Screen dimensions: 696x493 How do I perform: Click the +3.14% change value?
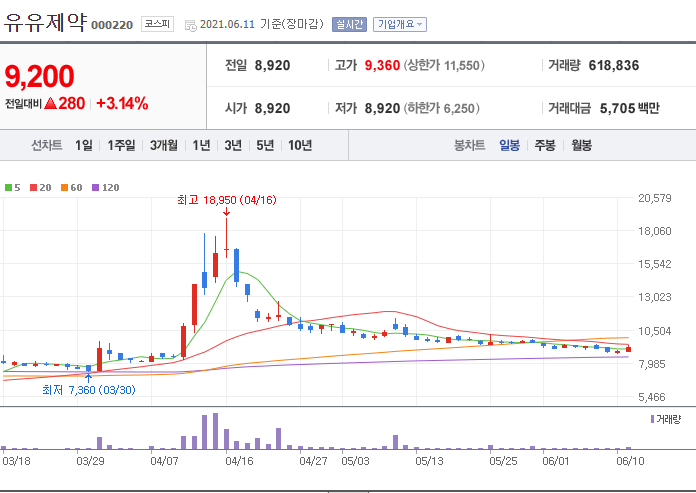pos(122,103)
